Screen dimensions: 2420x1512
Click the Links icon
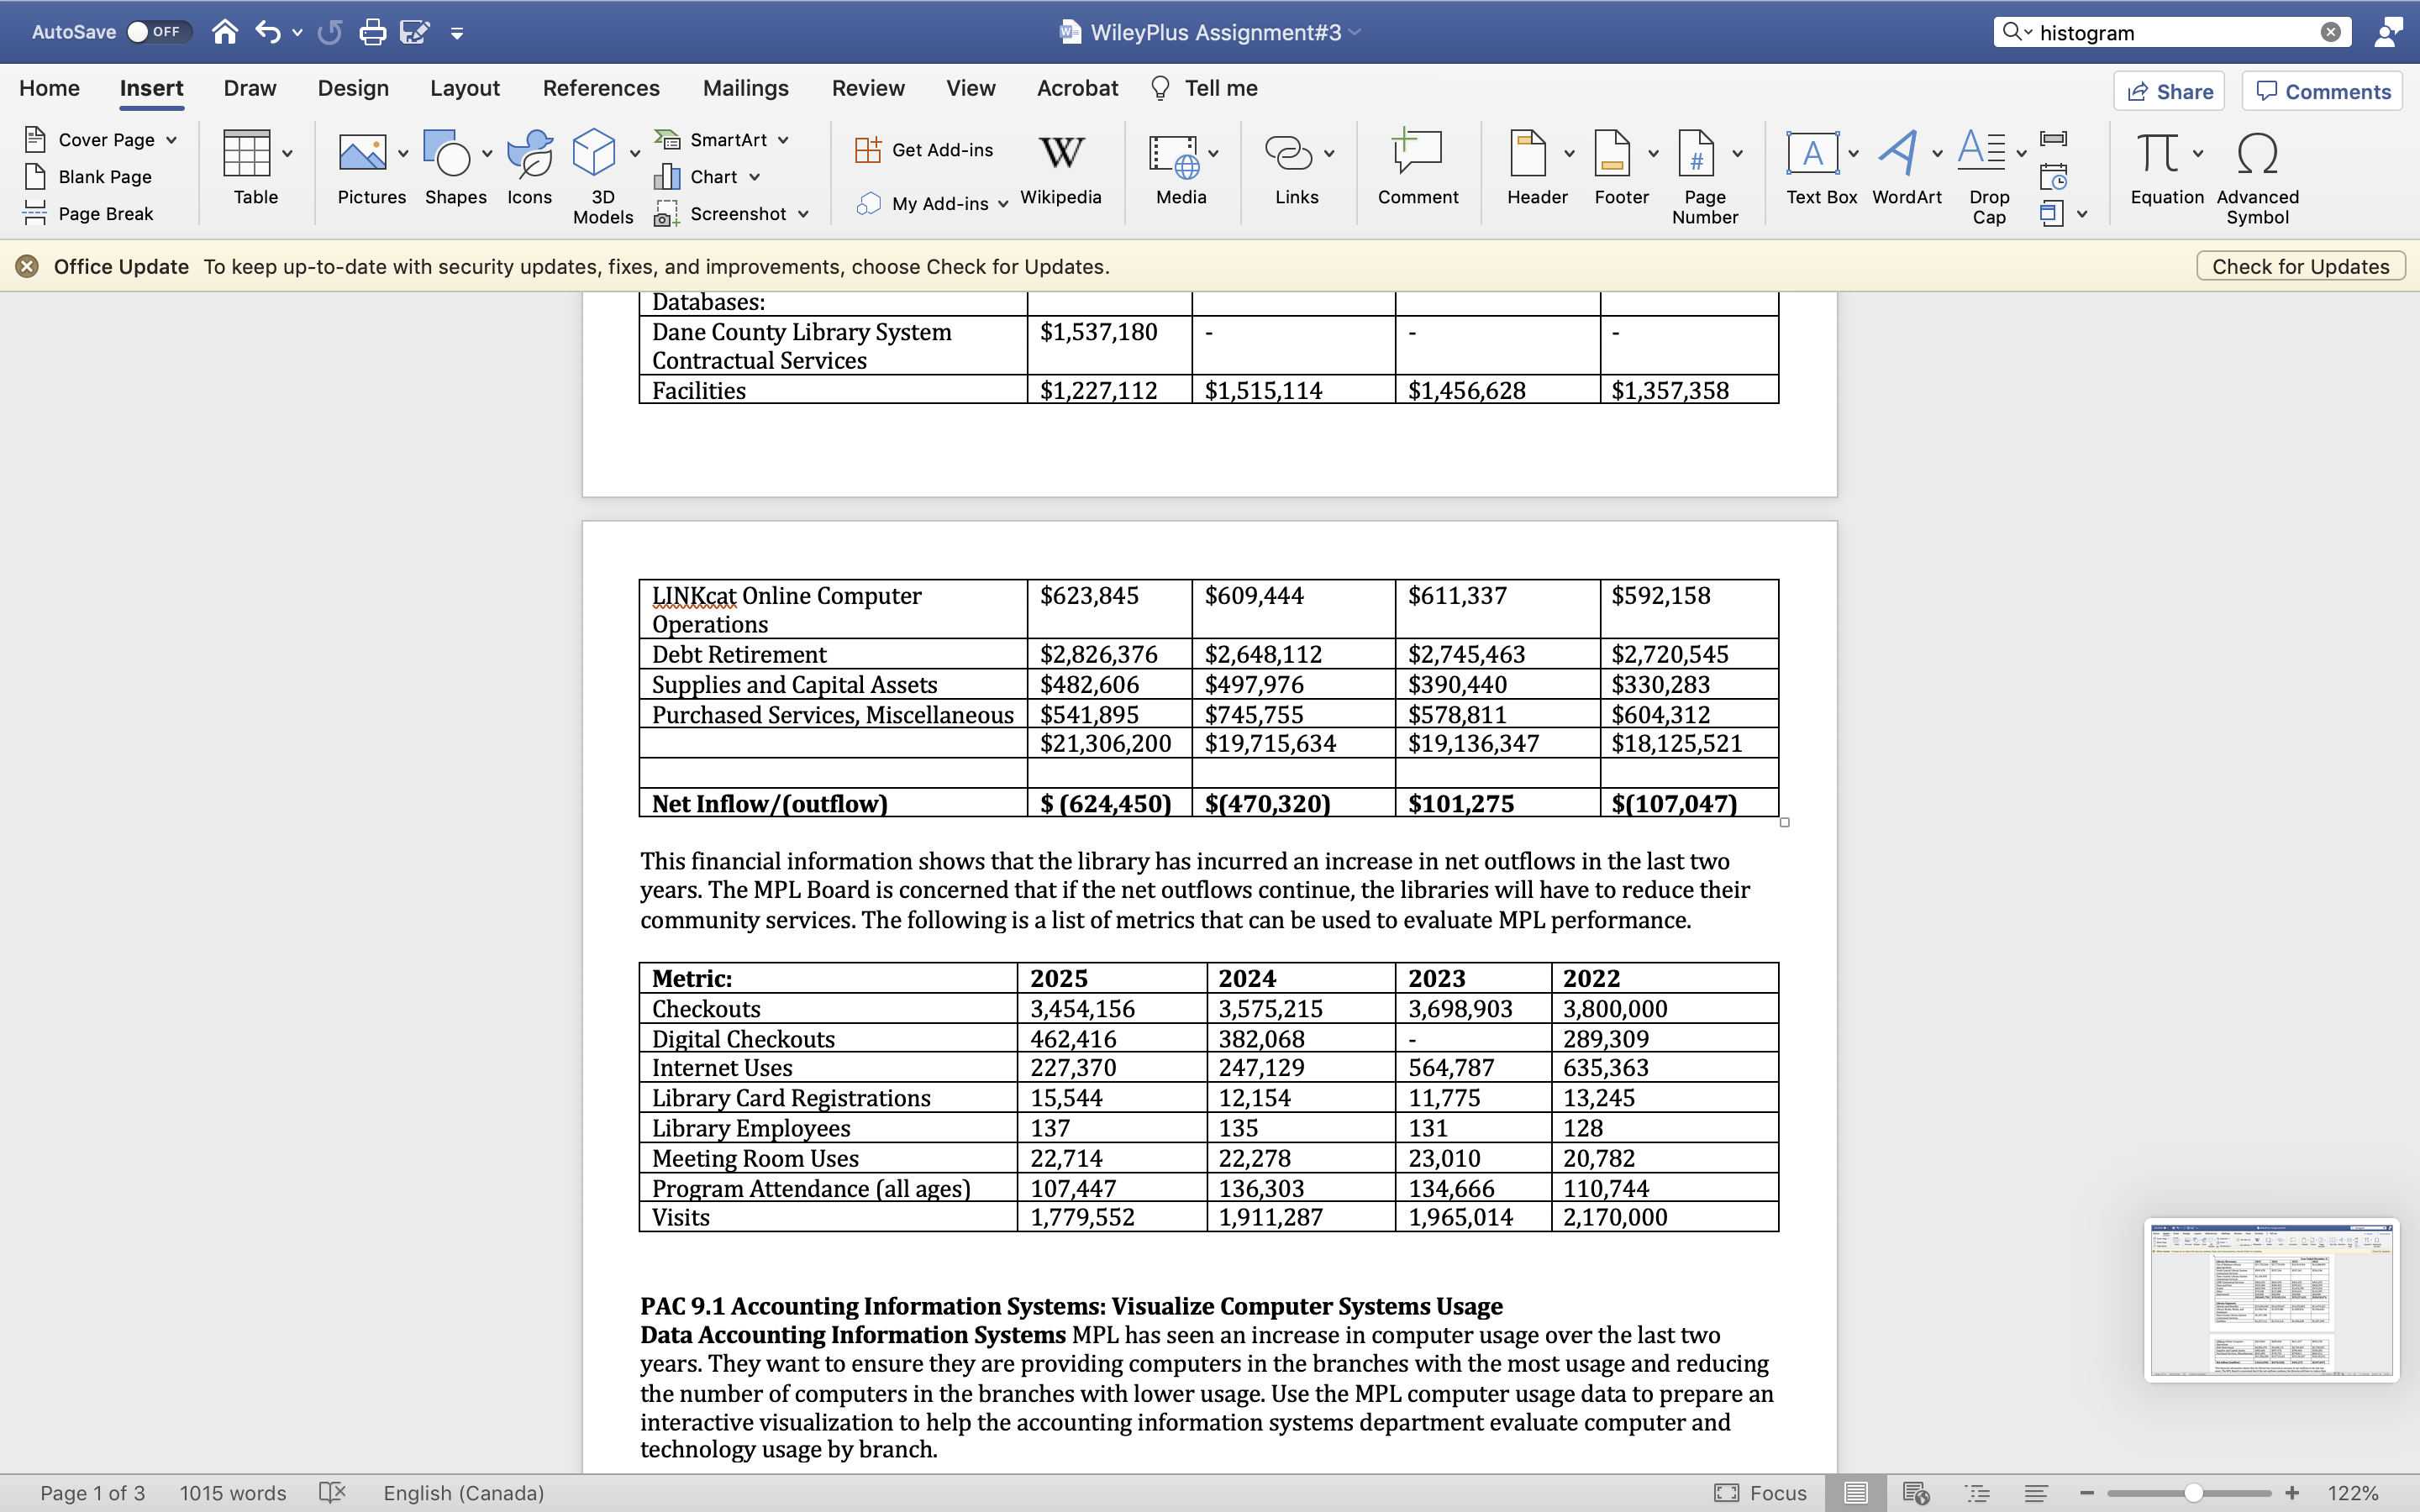[x=1289, y=153]
